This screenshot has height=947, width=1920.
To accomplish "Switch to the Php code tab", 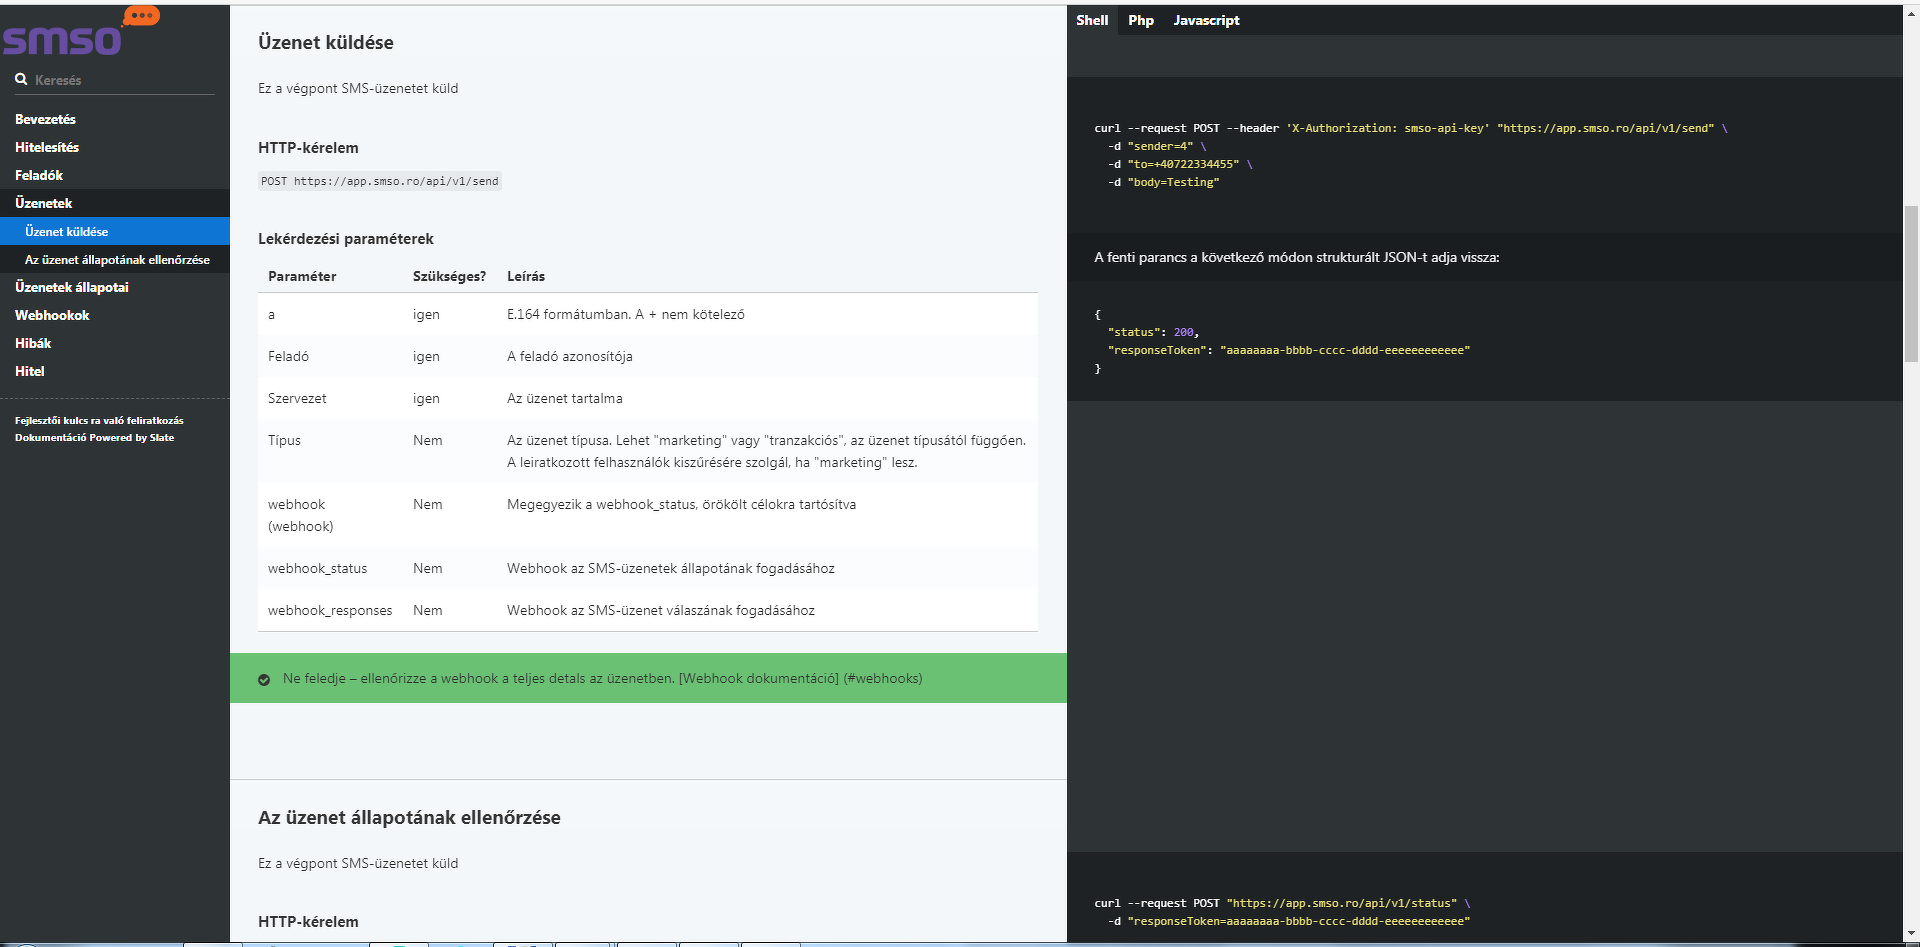I will pyautogui.click(x=1141, y=20).
